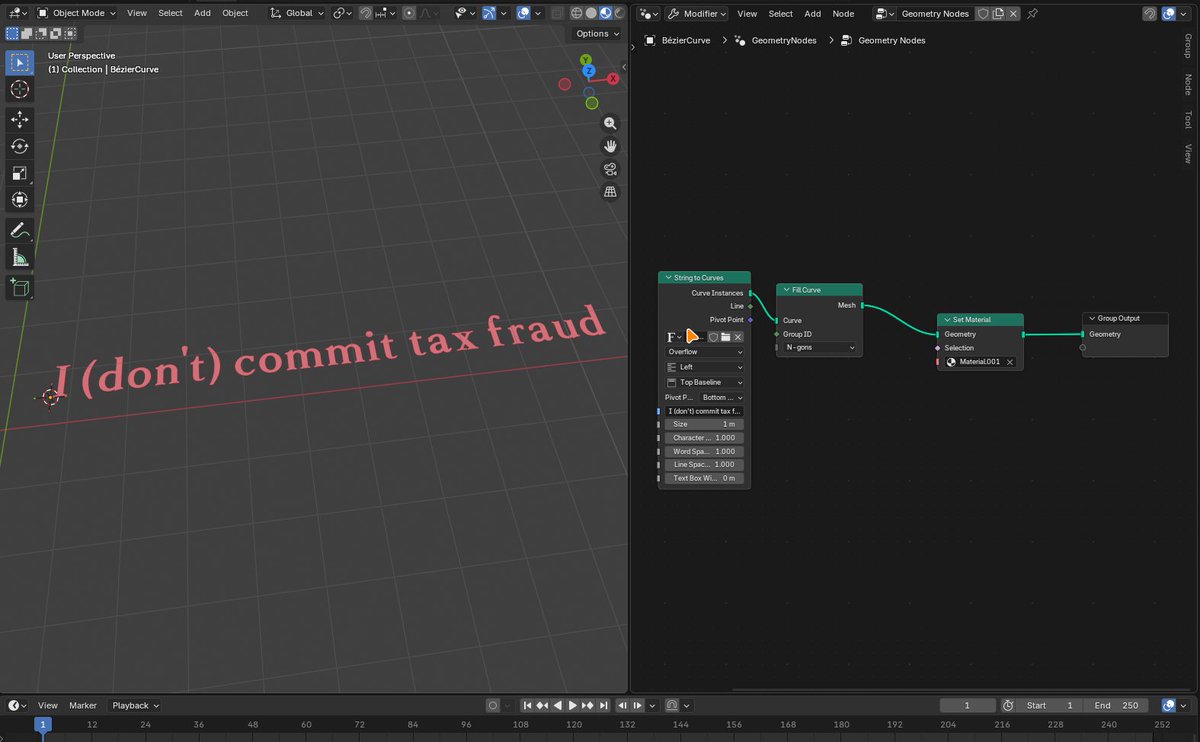1200x742 pixels.
Task: Click the viewport zoom magnifier icon
Action: tap(610, 124)
